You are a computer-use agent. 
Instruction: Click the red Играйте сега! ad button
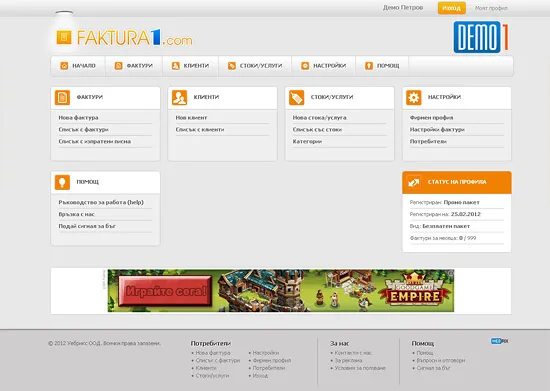(165, 291)
